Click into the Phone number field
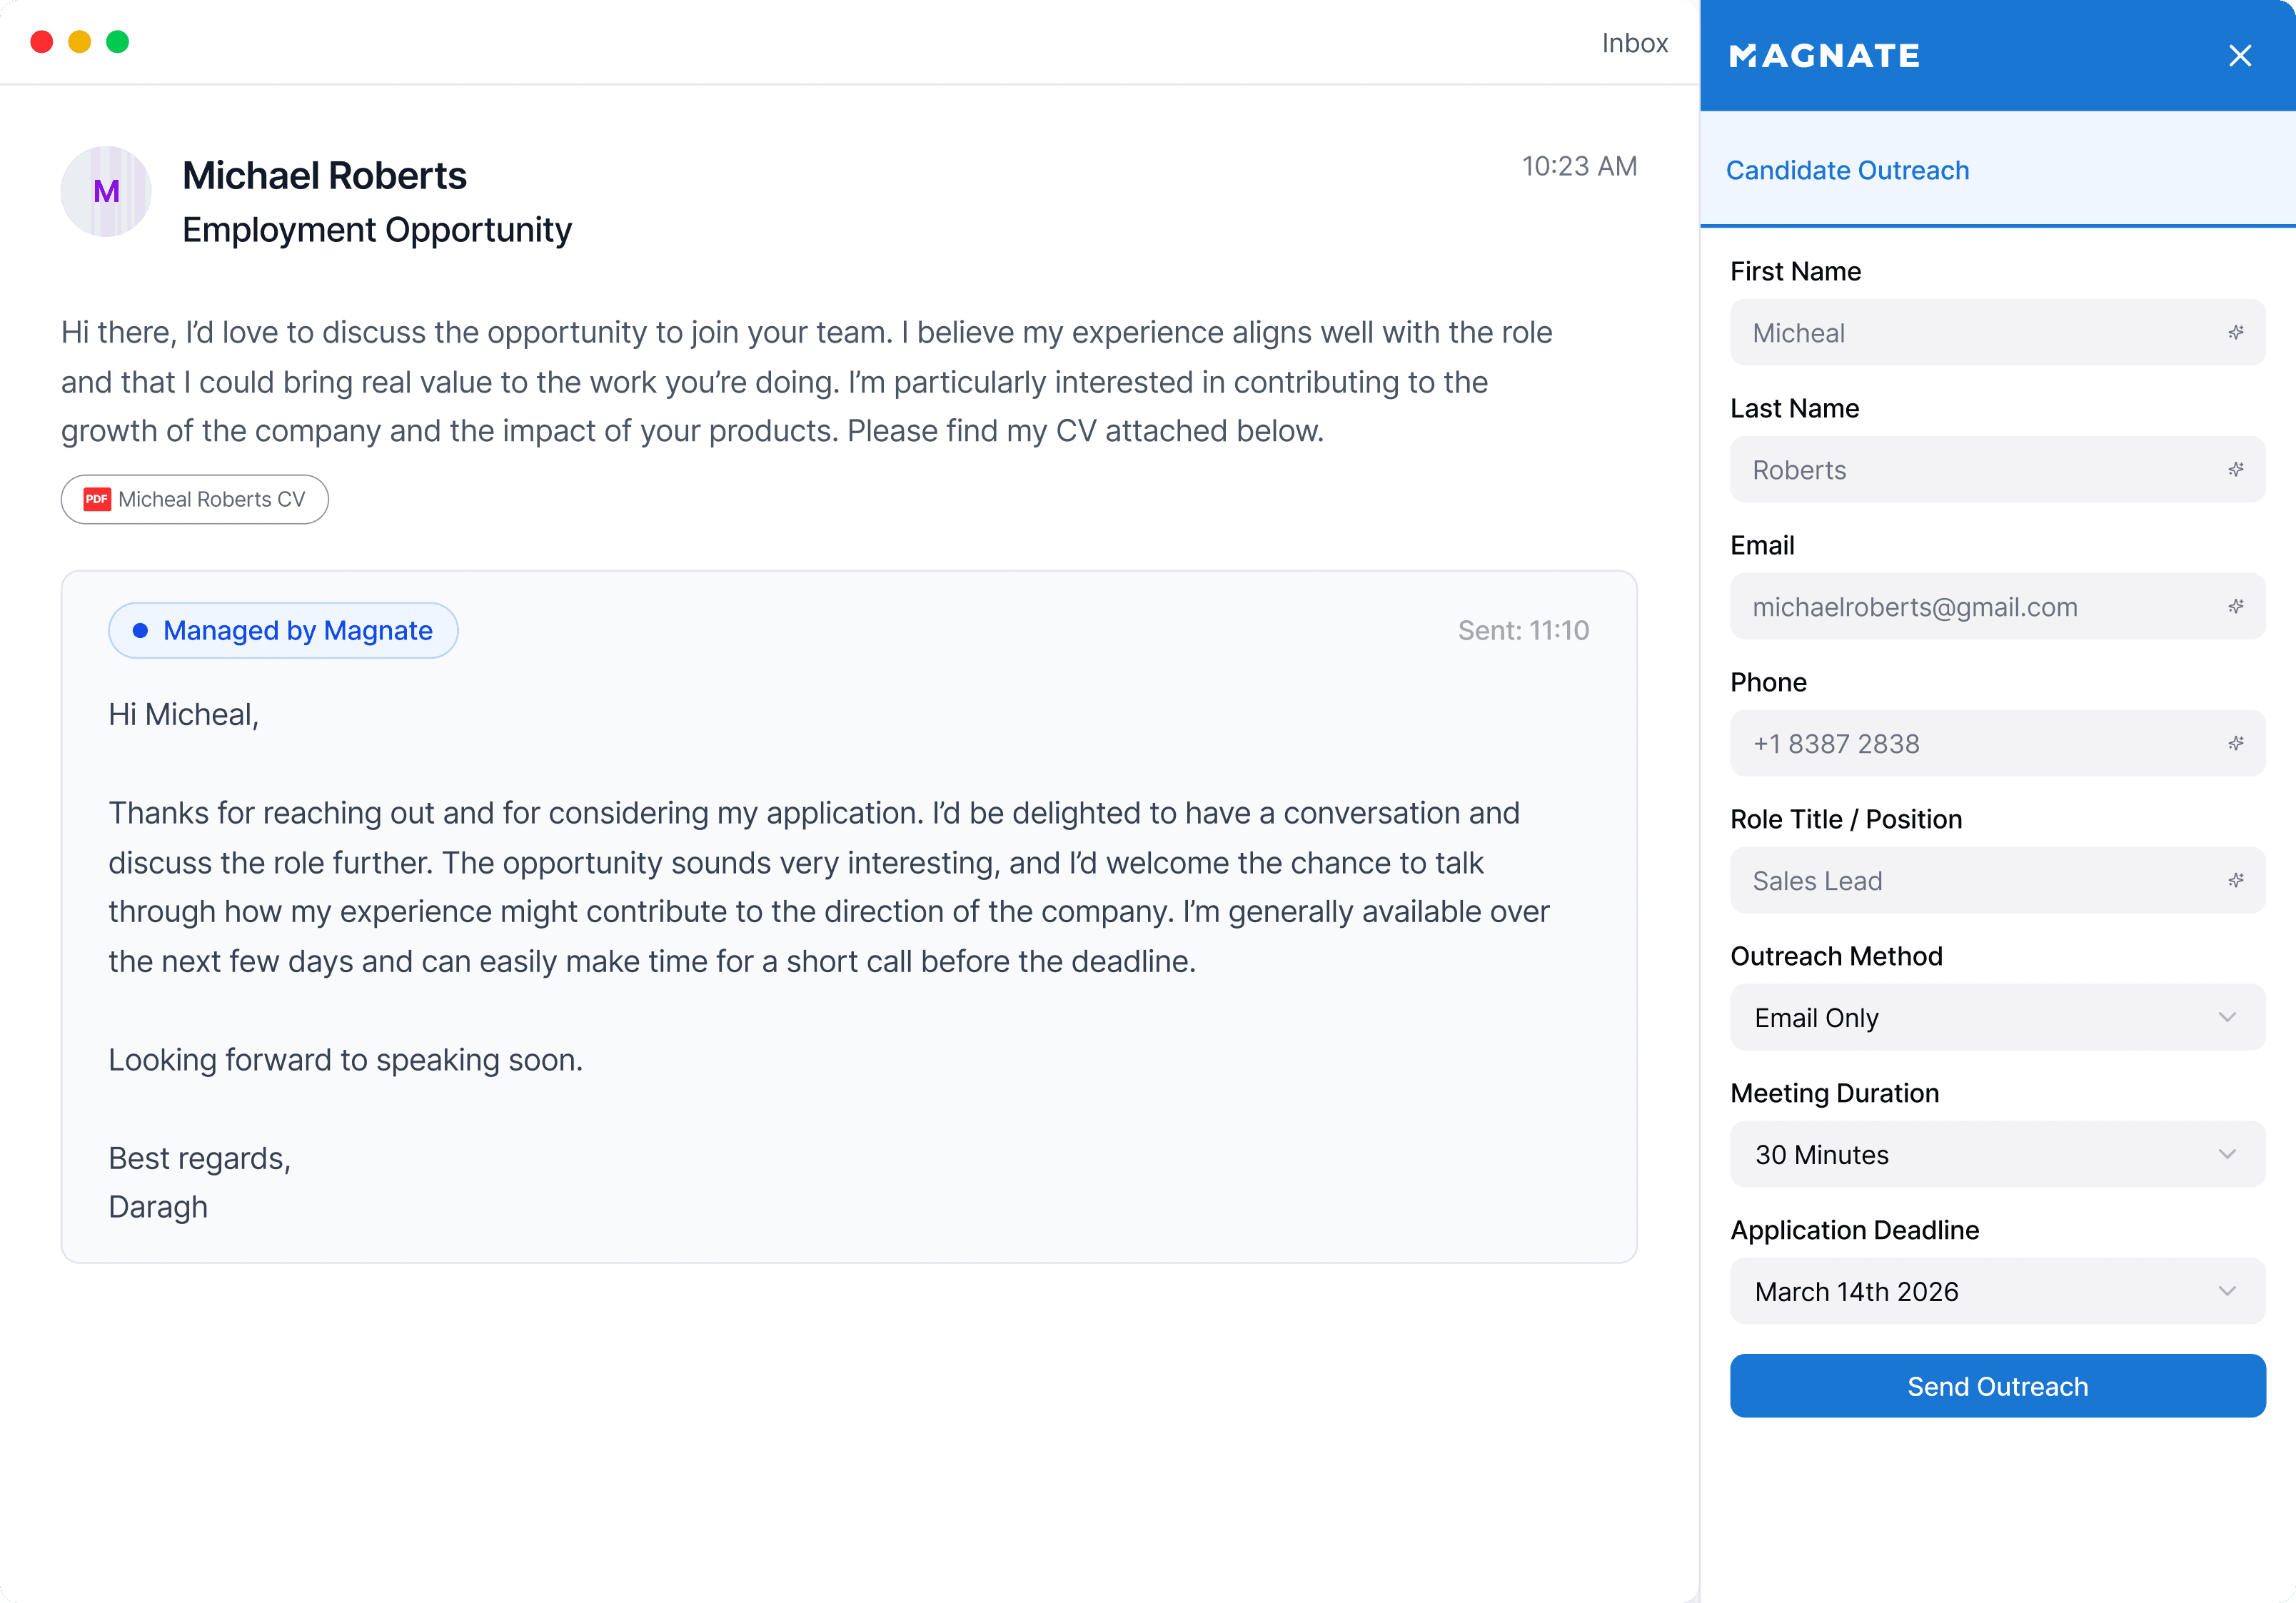This screenshot has height=1603, width=2296. (x=1997, y=743)
